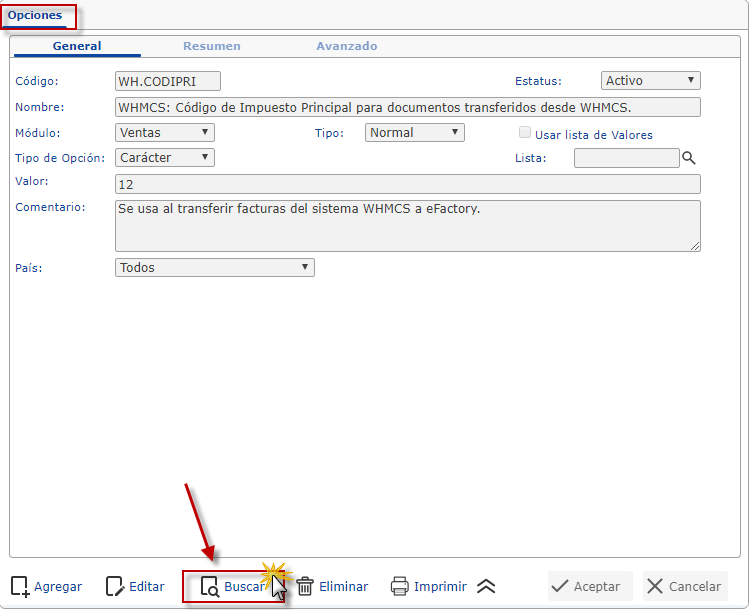Click the Editar button label

pos(147,587)
